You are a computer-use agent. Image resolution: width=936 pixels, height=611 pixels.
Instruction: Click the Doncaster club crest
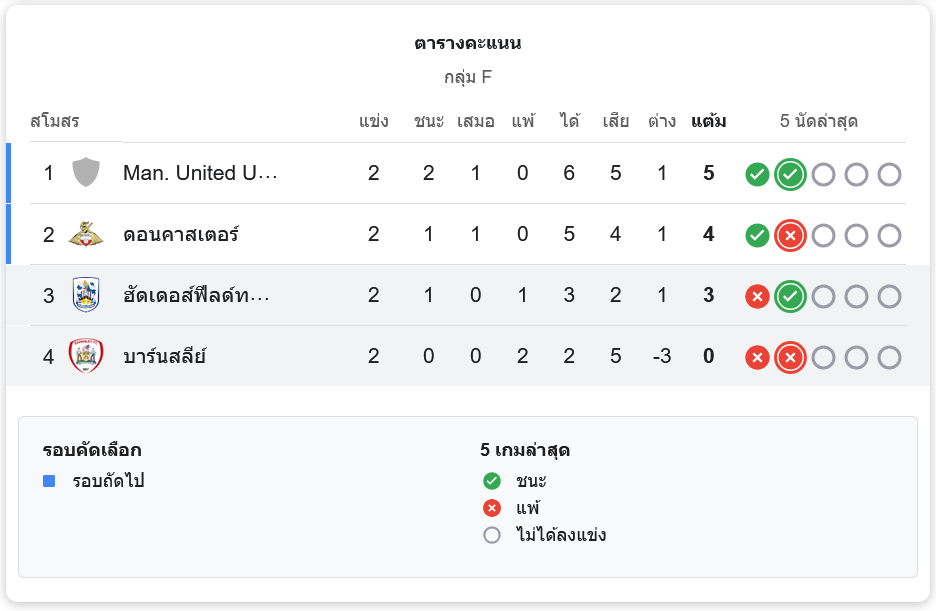87,235
